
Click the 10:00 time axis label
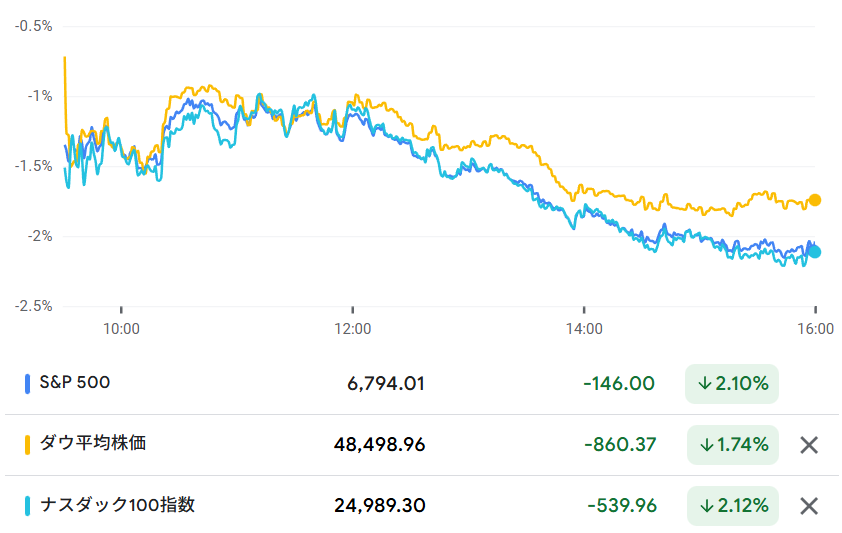pos(121,328)
